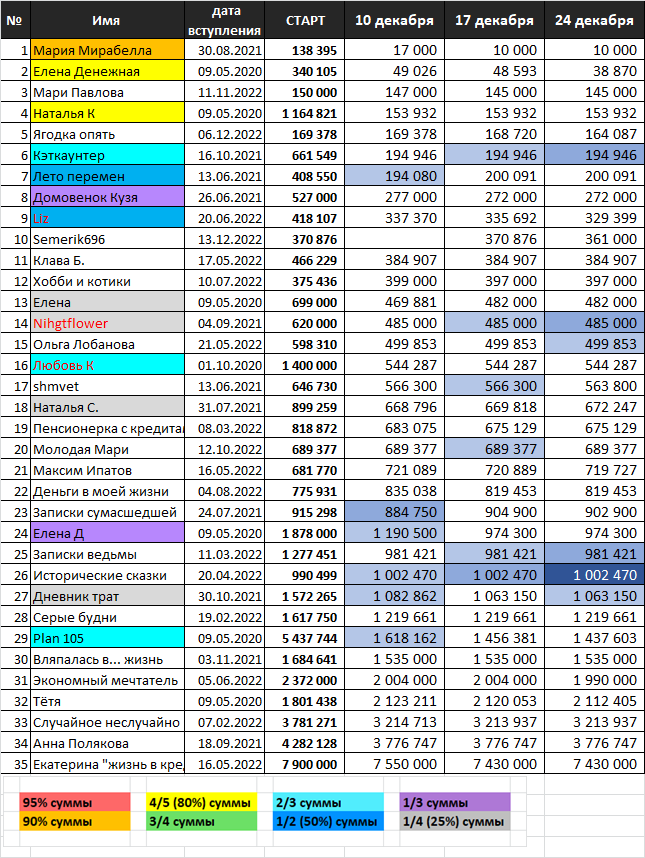Click the value '361 000'
Viewport: 645px width, 858px height.
tap(594, 239)
